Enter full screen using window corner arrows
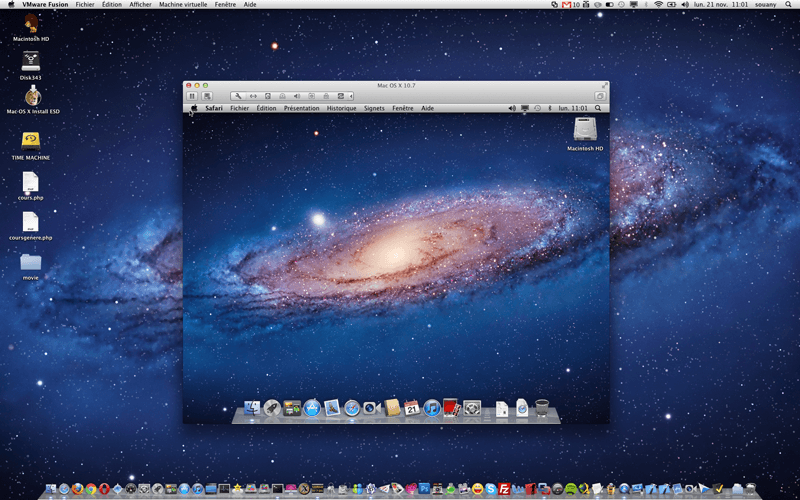800x500 pixels. click(x=605, y=85)
